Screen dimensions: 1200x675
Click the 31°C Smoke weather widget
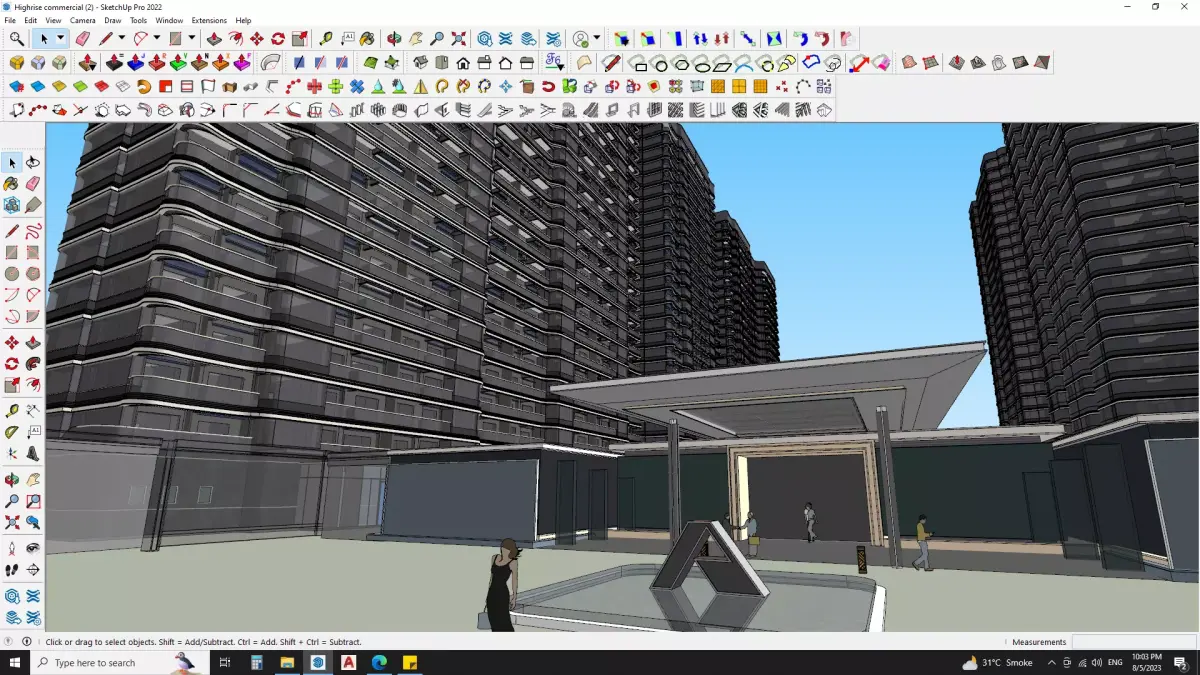pos(997,663)
